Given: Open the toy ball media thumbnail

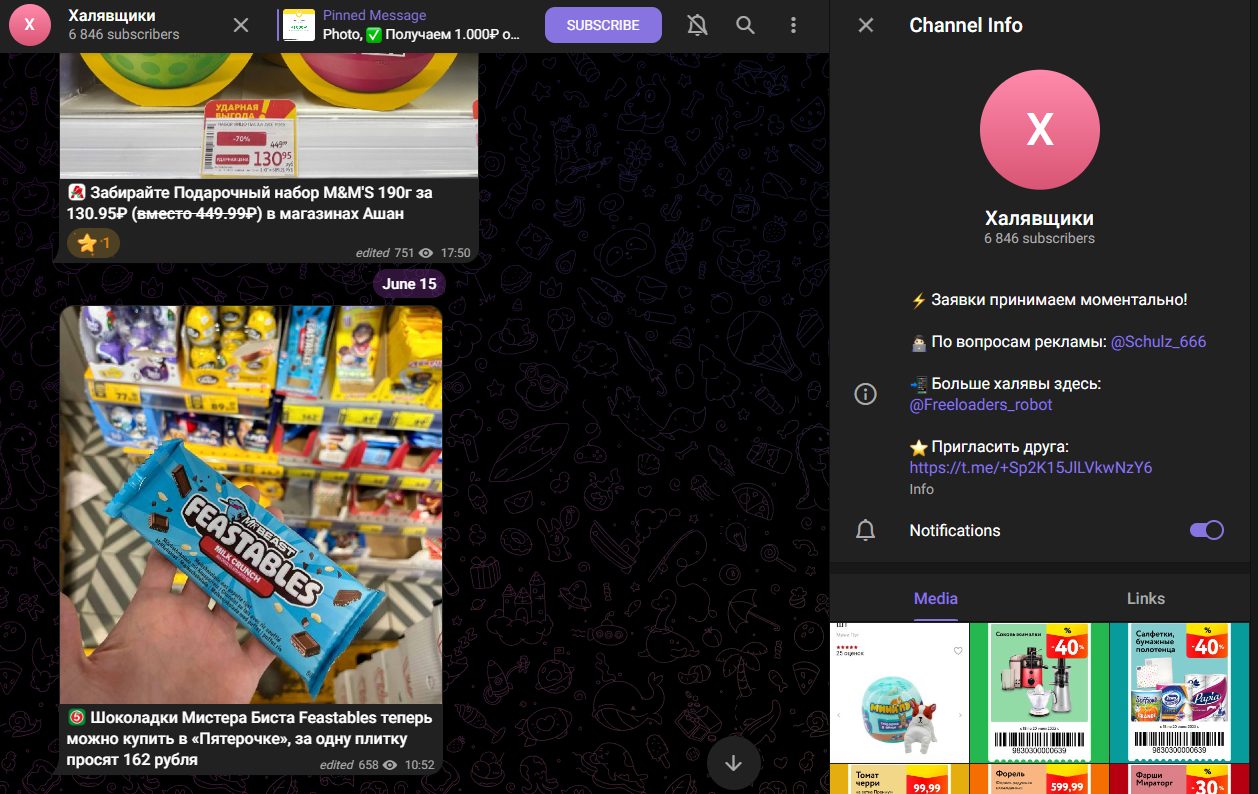Looking at the screenshot, I should click(899, 691).
